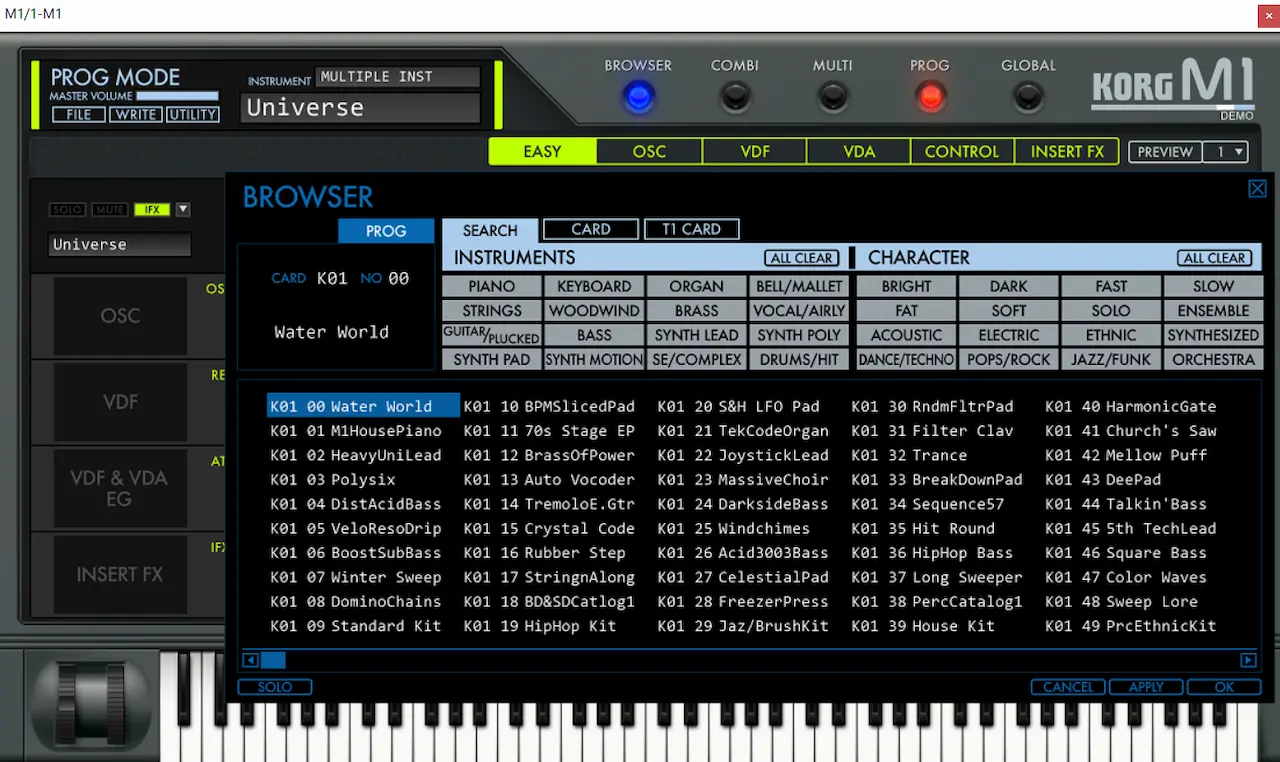This screenshot has width=1280, height=762.
Task: Switch to the VDA tab
Action: (x=859, y=152)
